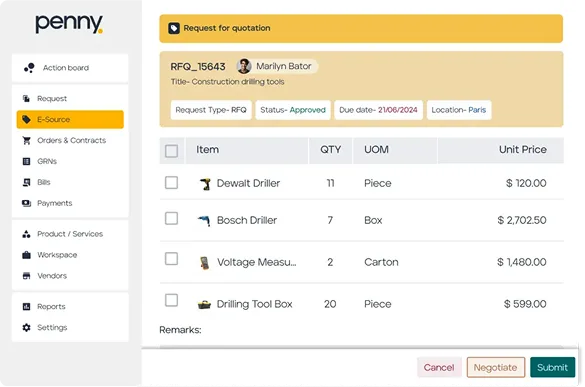Click the $ 599.00 unit price
Screen dimensions: 585x387
pyautogui.click(x=525, y=304)
